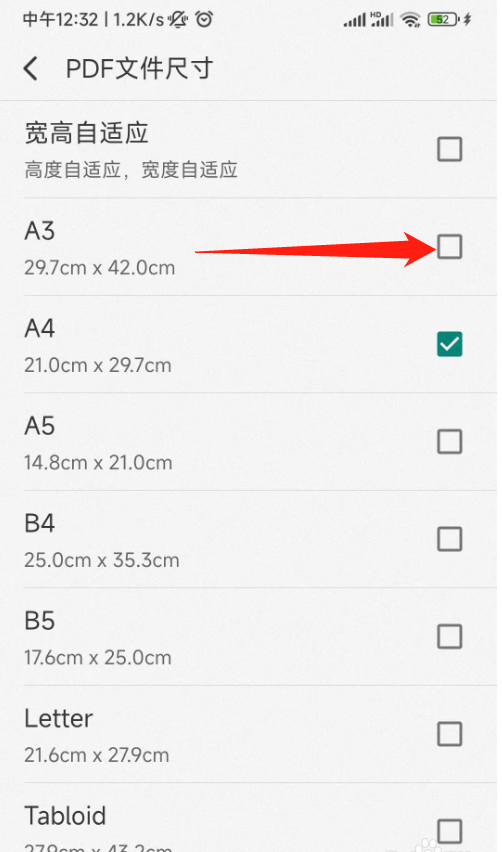
Task: Select the B4 25.0cm x 35.3cm row
Action: pos(251,540)
